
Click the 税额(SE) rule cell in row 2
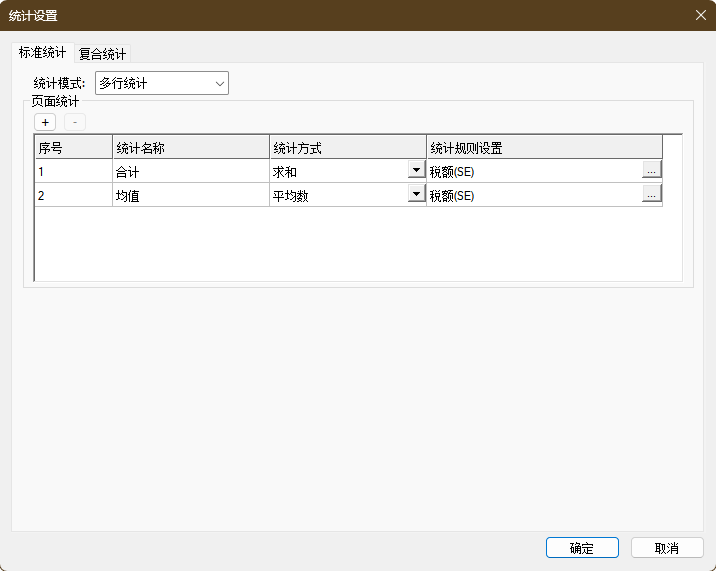[532, 196]
